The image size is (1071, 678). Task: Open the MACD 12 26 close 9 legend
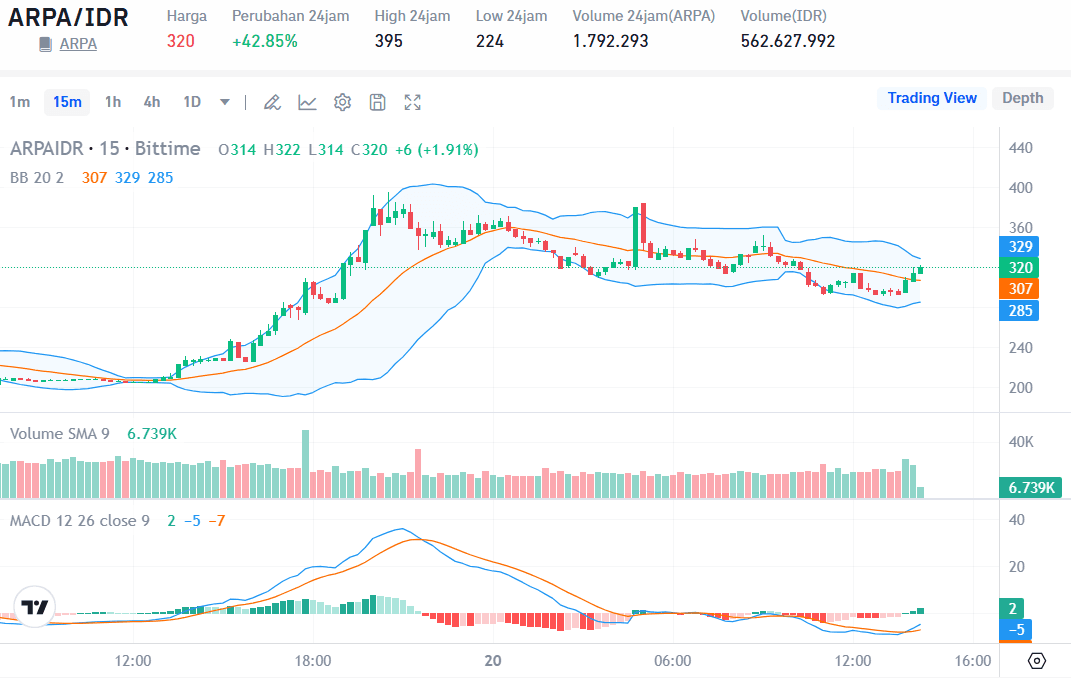click(80, 521)
